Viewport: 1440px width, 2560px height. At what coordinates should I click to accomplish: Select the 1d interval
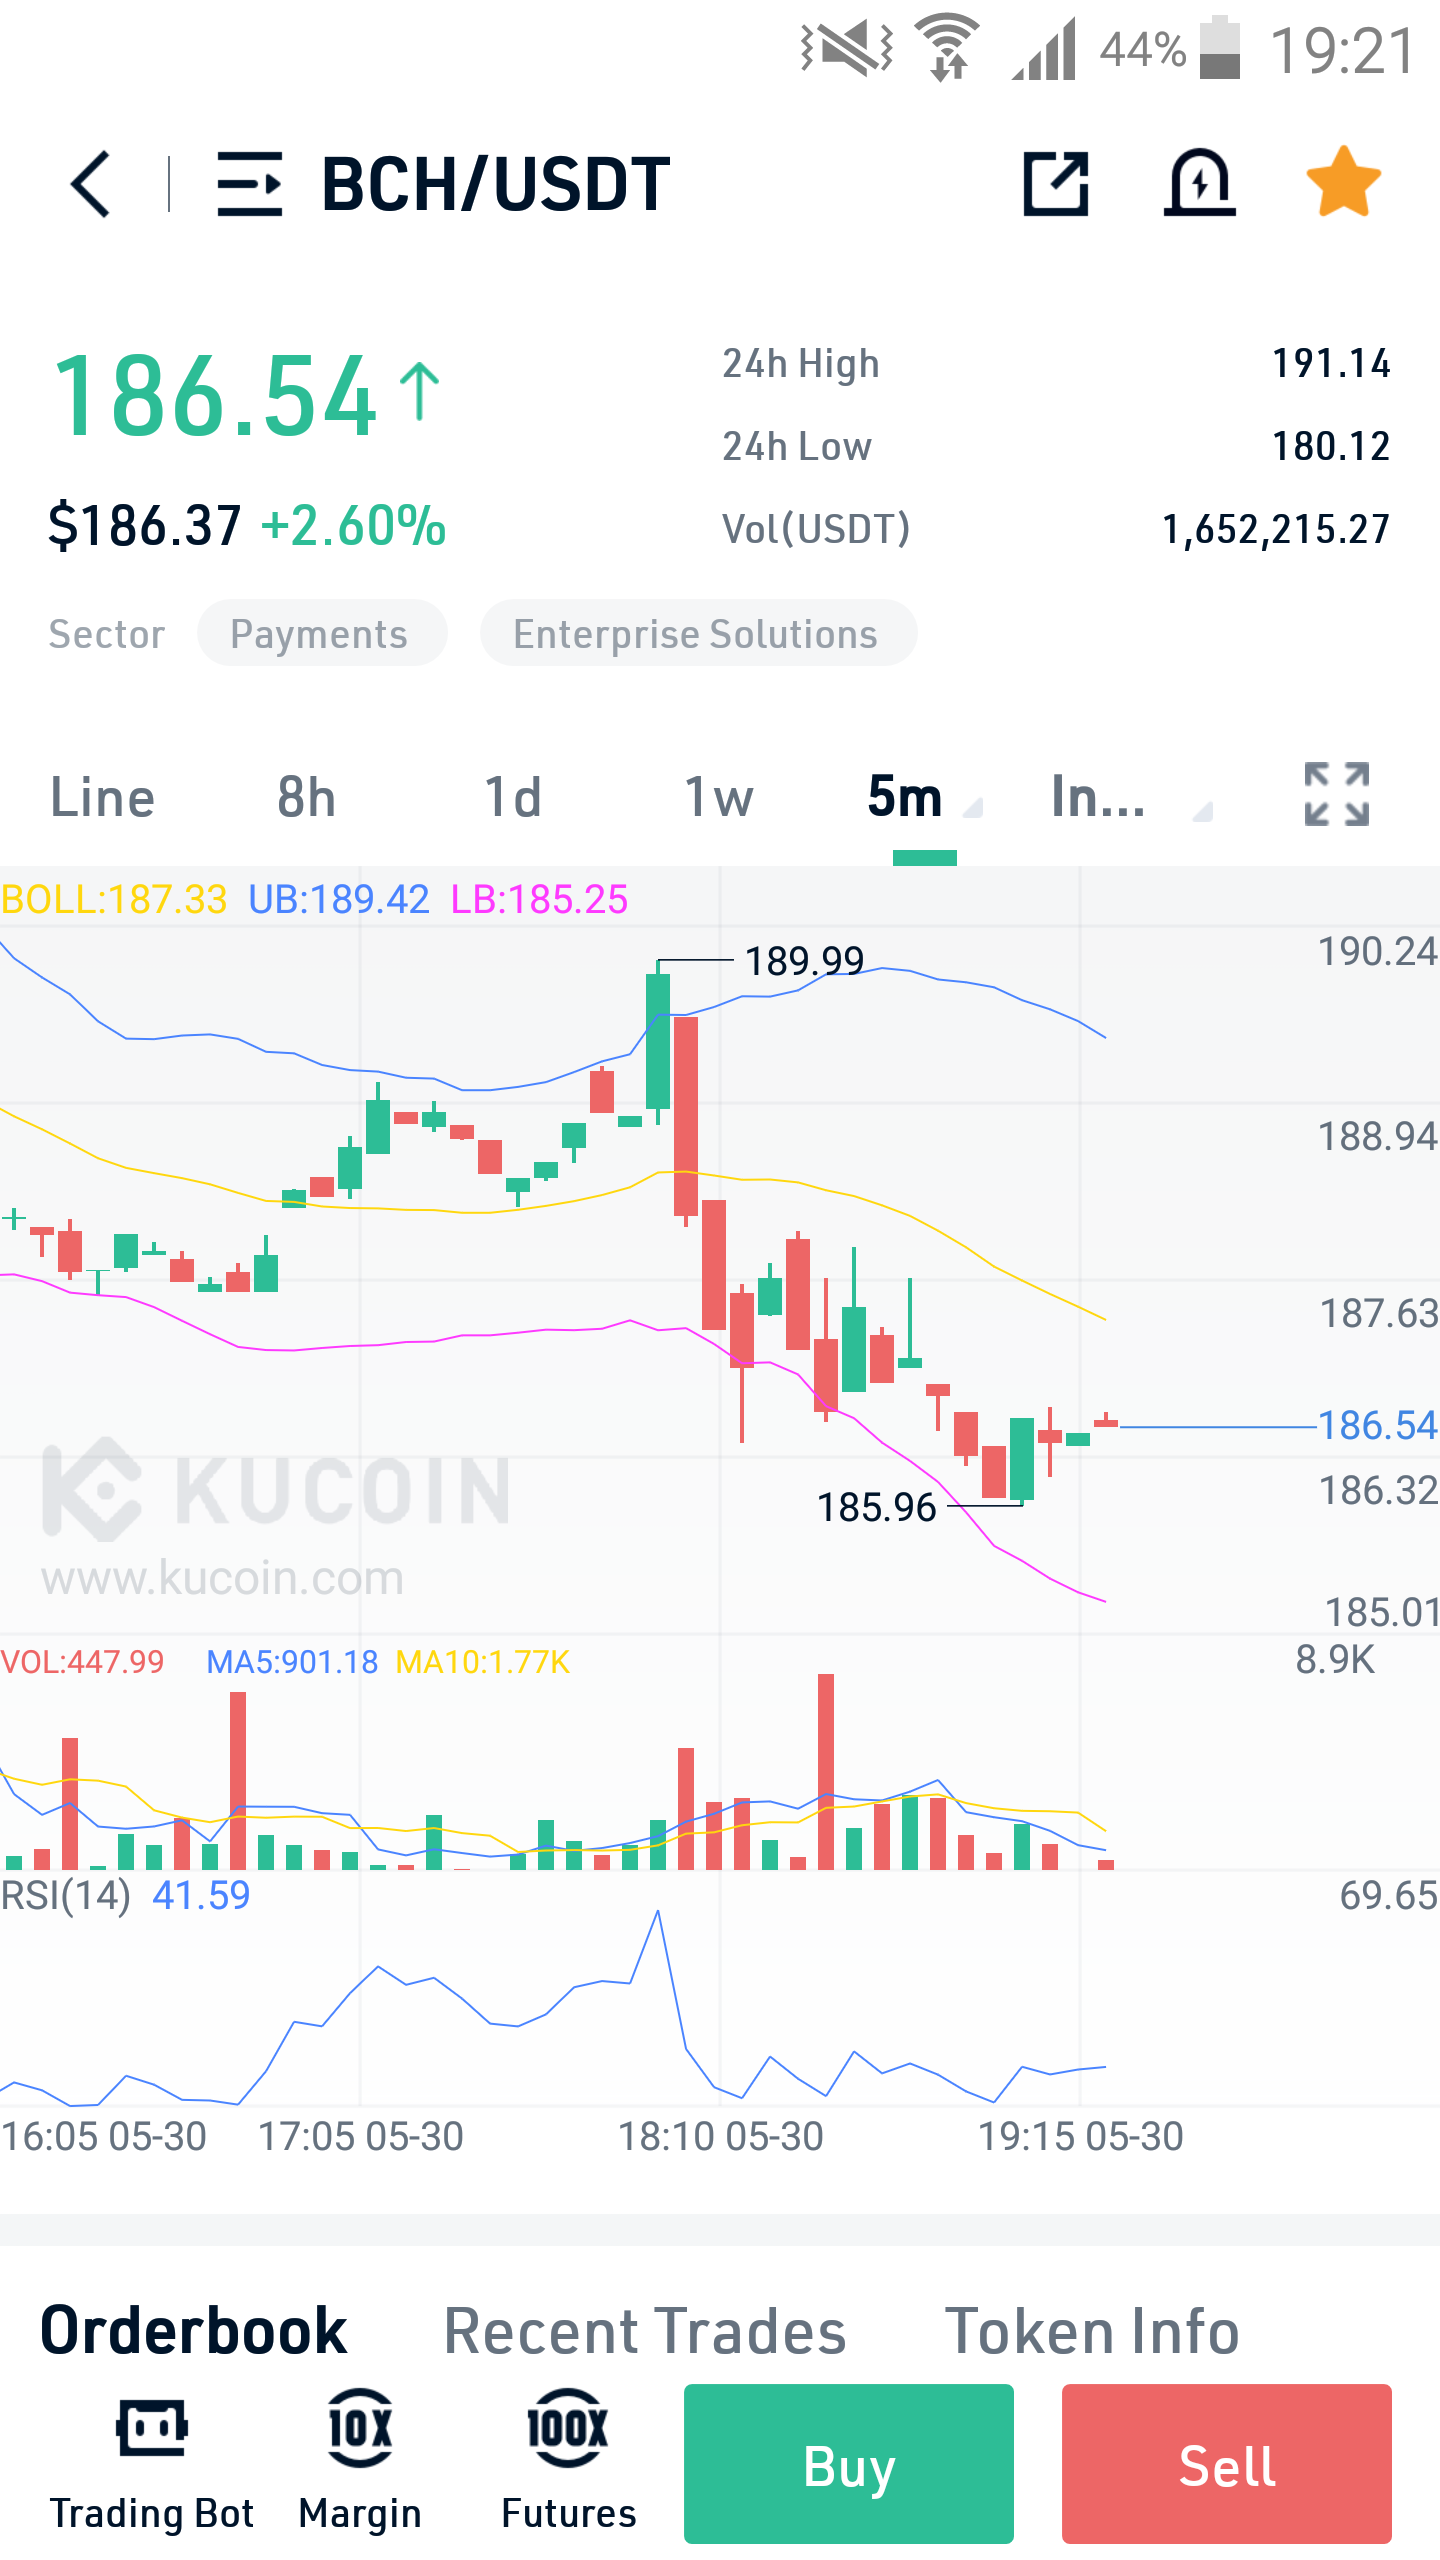[x=513, y=798]
